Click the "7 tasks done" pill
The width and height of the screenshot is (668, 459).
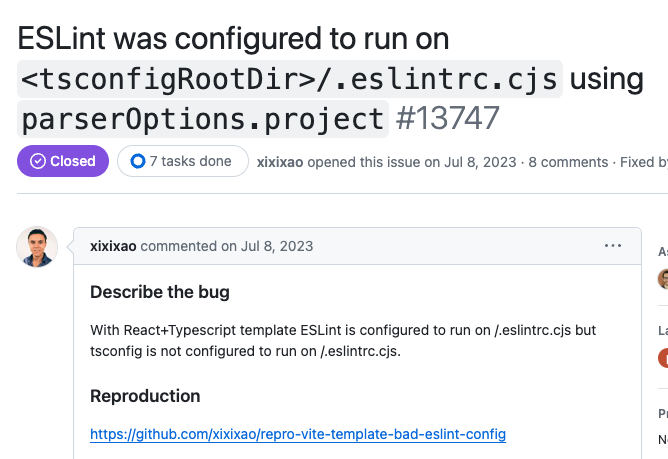(183, 161)
